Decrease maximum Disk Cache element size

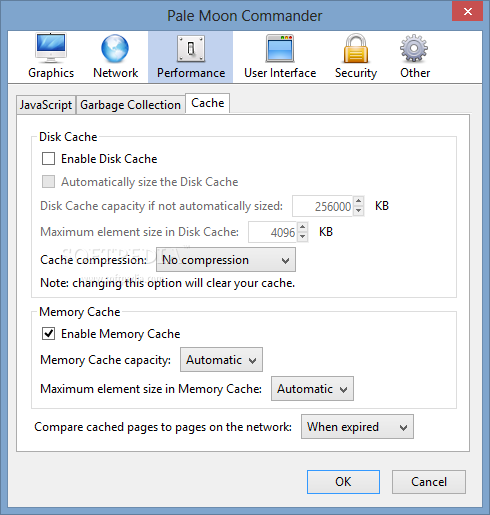(302, 237)
